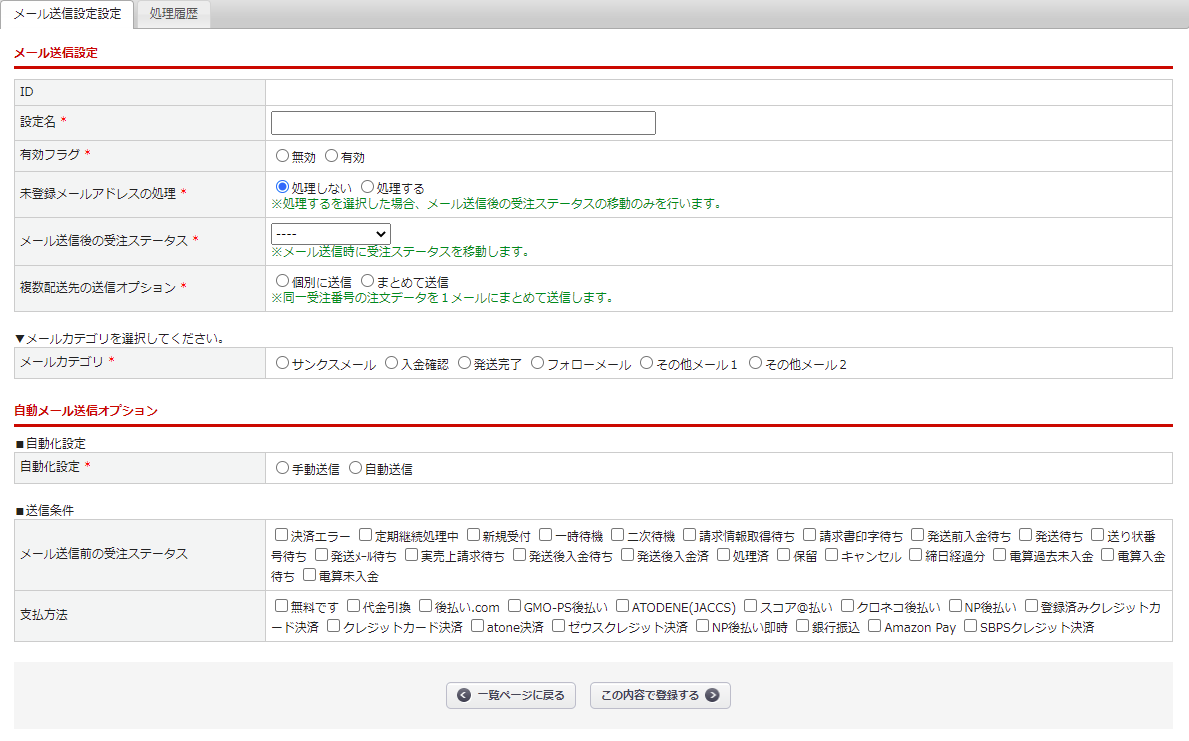Enable the ATODENE(JACCS) checkbox

coord(623,605)
